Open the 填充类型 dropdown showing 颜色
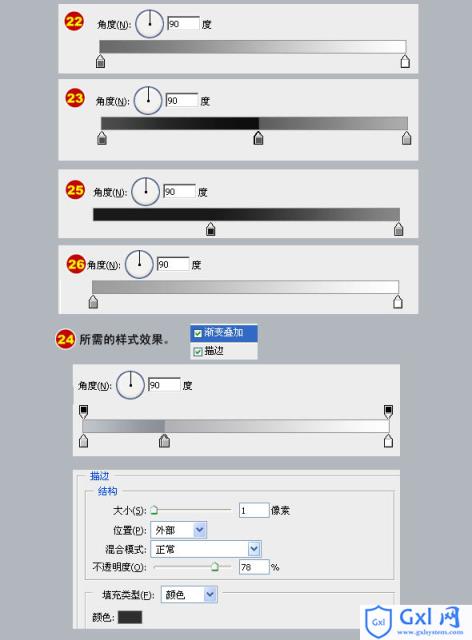 [x=189, y=595]
